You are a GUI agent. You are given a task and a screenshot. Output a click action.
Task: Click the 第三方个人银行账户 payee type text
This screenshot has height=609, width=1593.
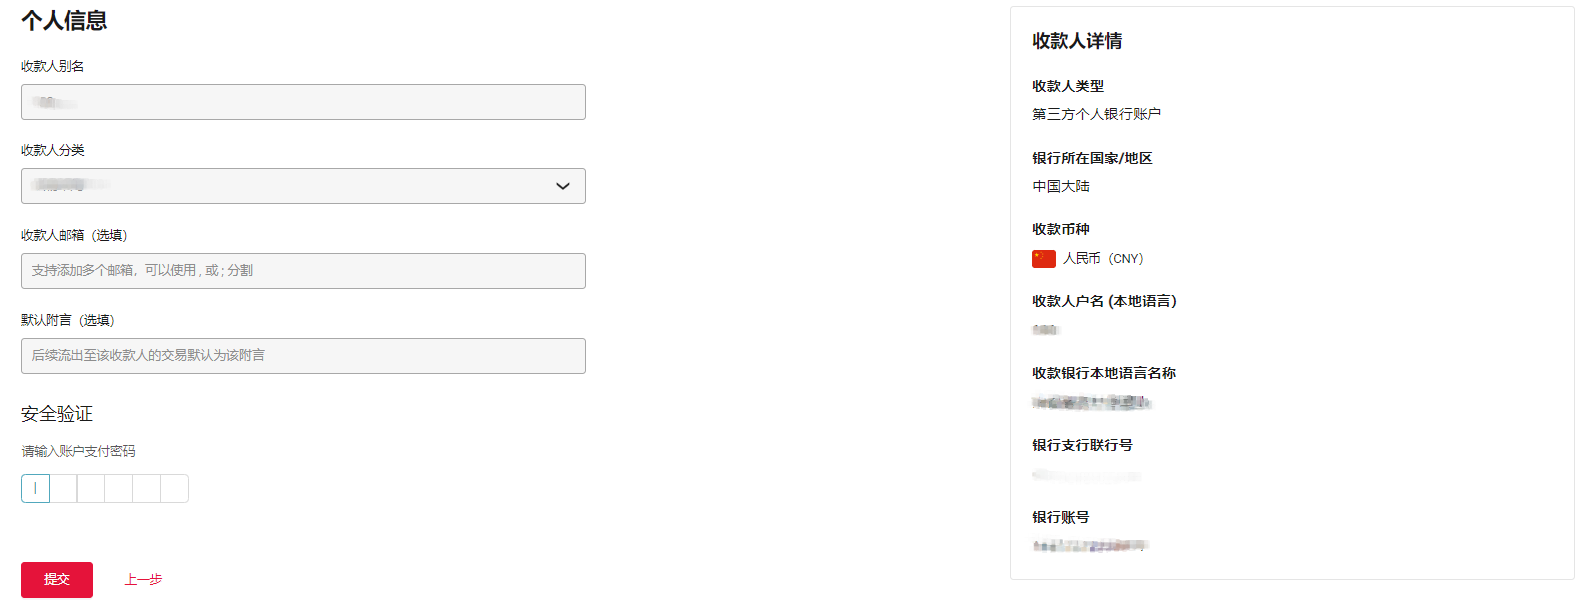pos(1096,114)
